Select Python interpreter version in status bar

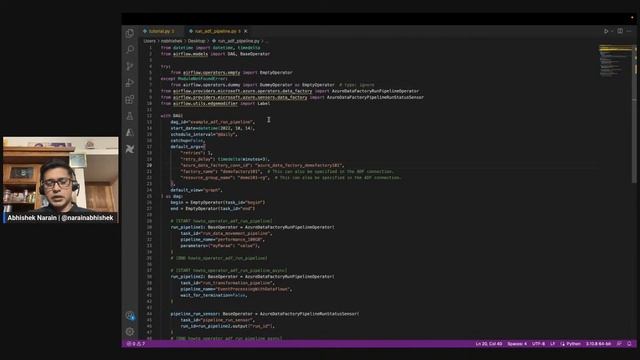click(x=598, y=344)
